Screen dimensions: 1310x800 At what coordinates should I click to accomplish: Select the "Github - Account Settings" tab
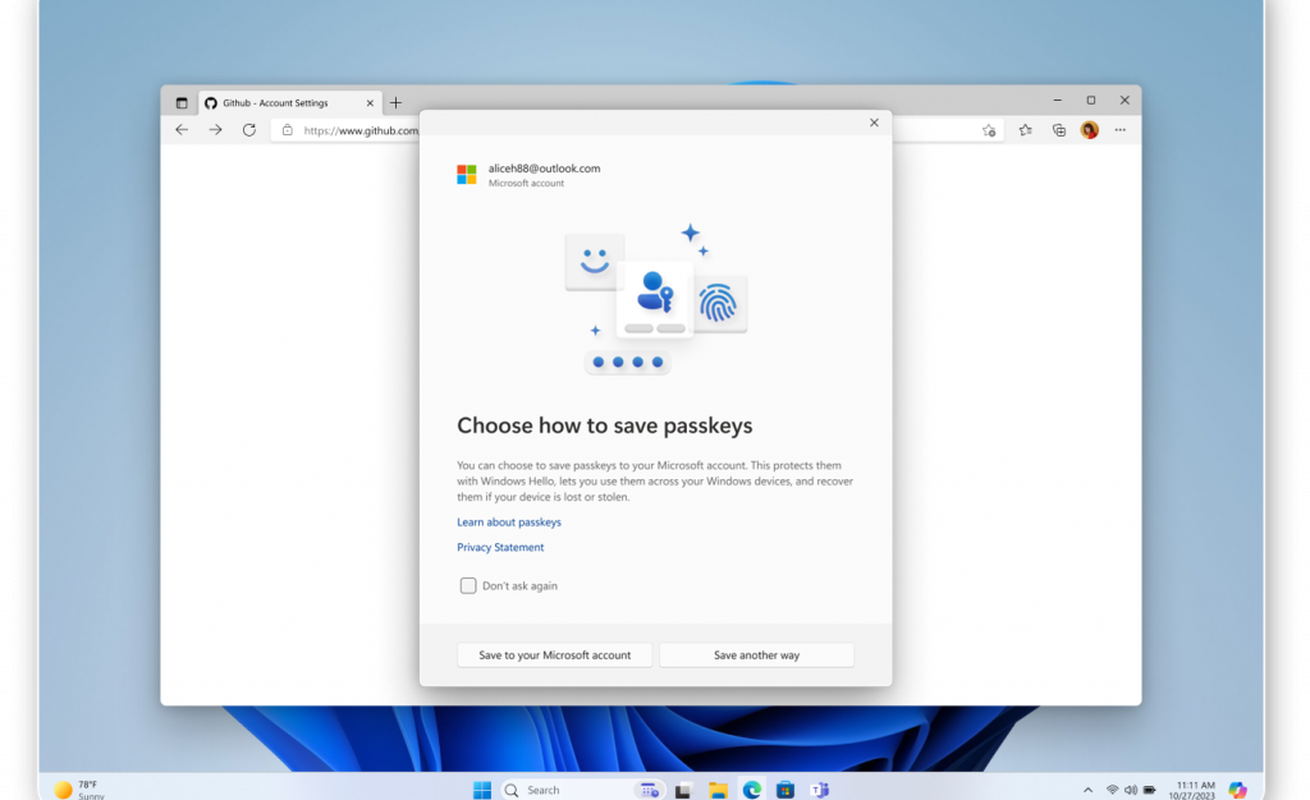[x=289, y=103]
